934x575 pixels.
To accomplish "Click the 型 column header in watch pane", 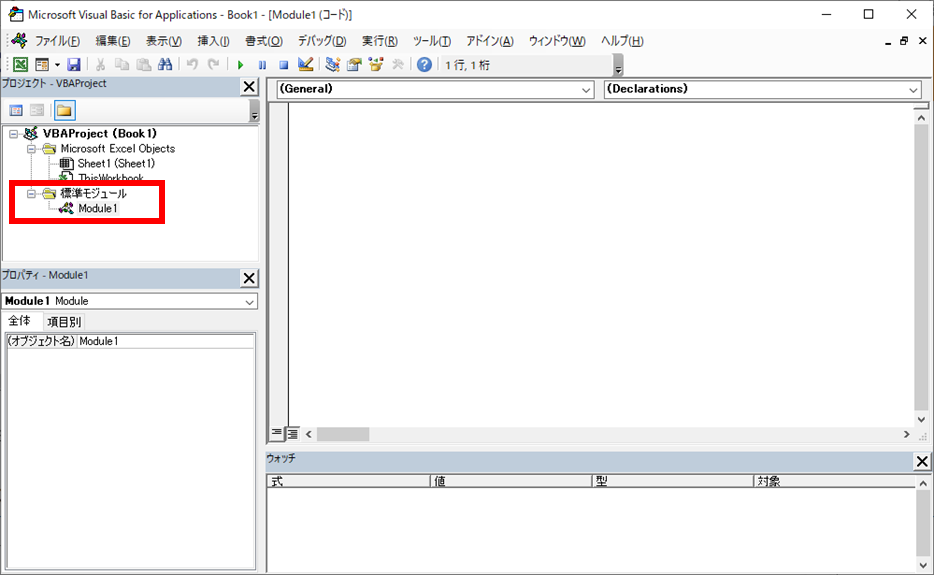I will [x=673, y=481].
